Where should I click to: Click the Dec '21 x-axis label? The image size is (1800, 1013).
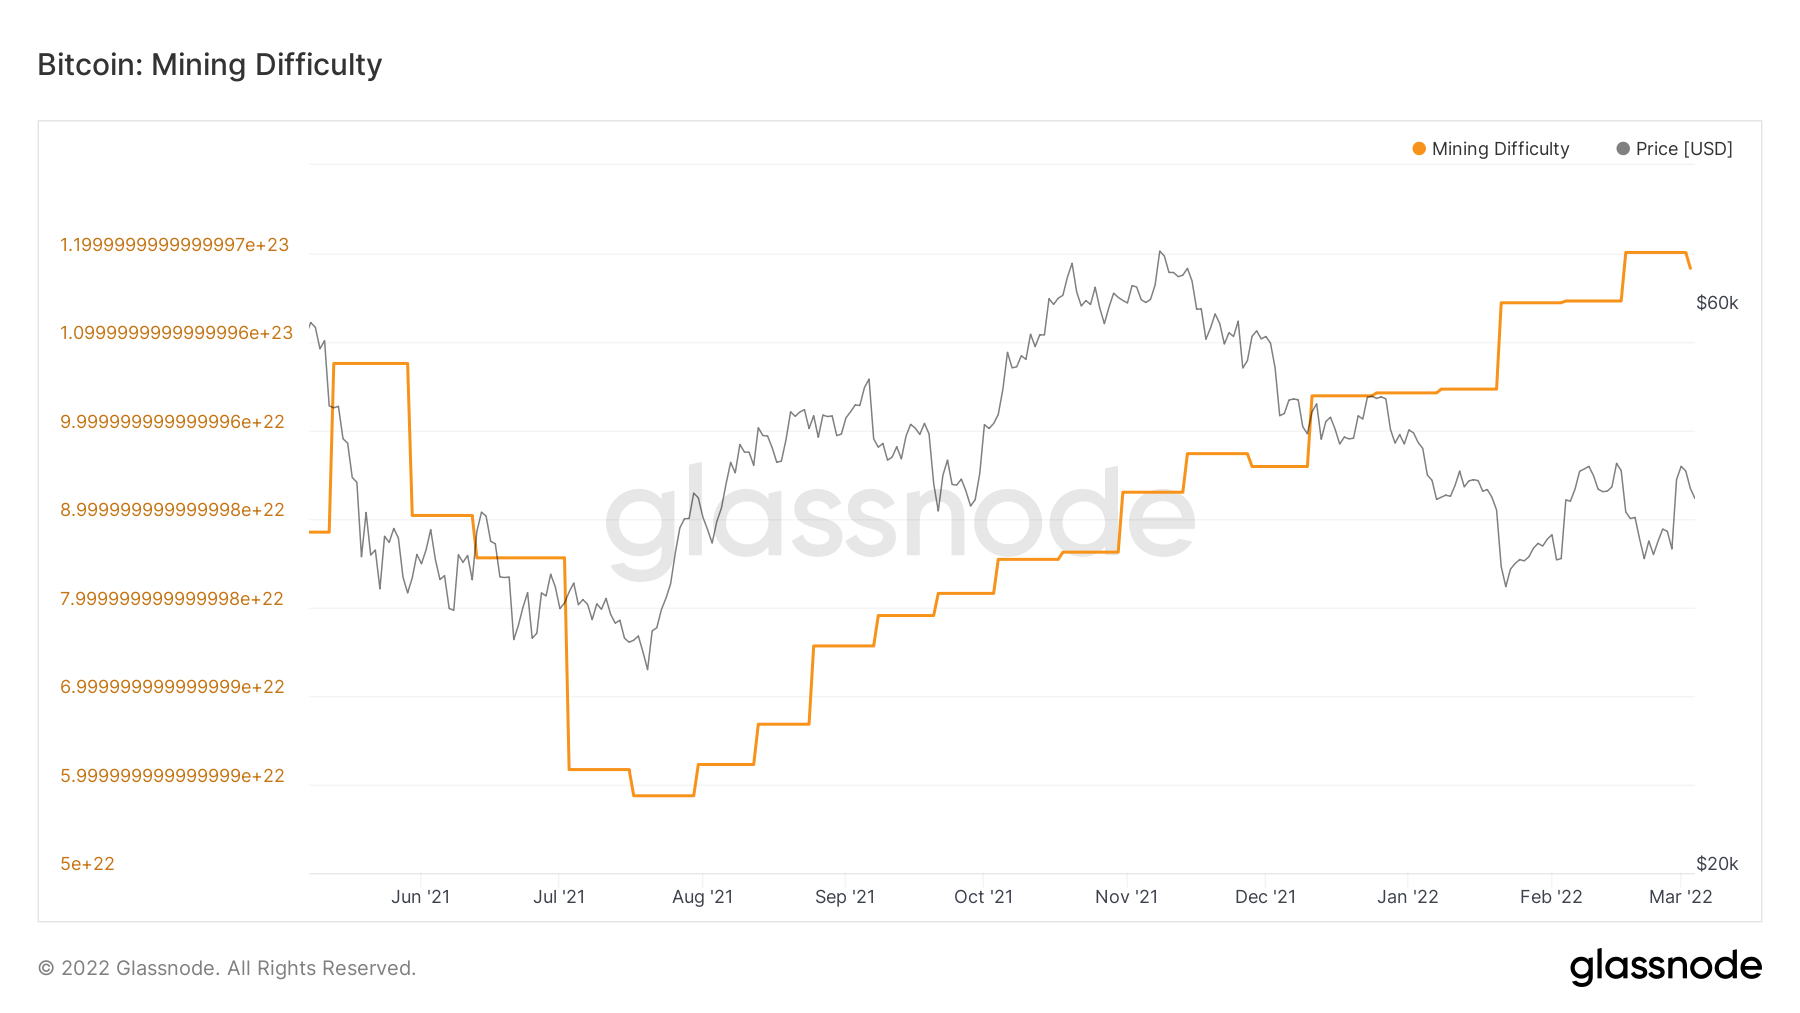pos(1265,897)
